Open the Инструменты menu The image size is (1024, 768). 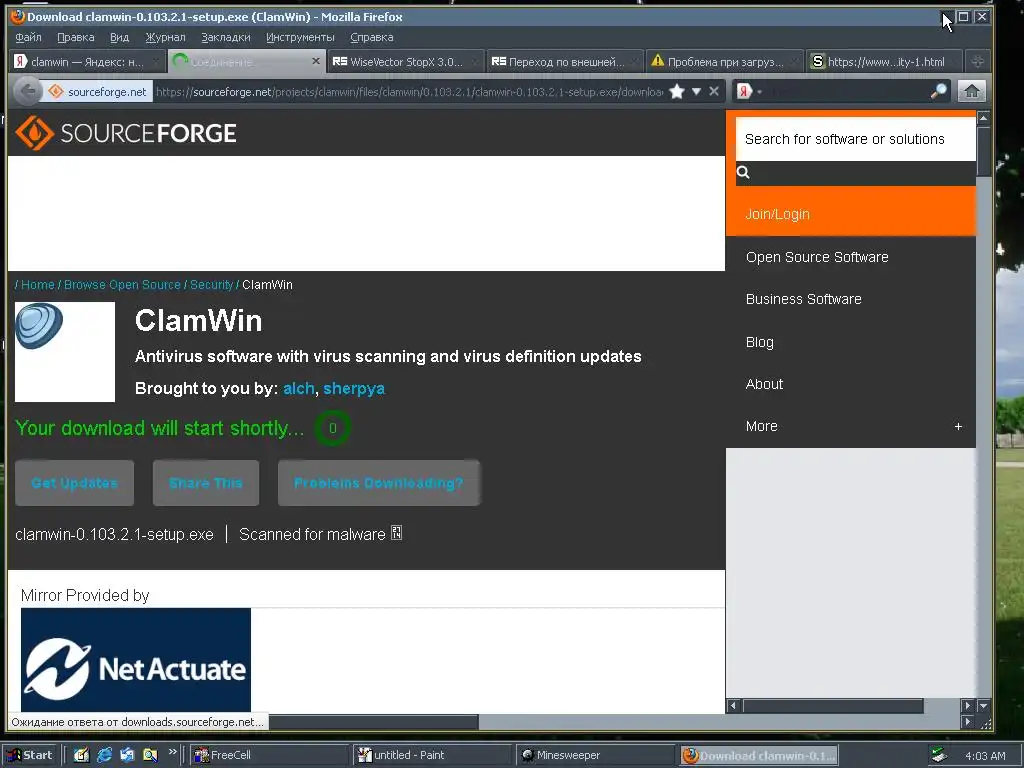pos(300,37)
